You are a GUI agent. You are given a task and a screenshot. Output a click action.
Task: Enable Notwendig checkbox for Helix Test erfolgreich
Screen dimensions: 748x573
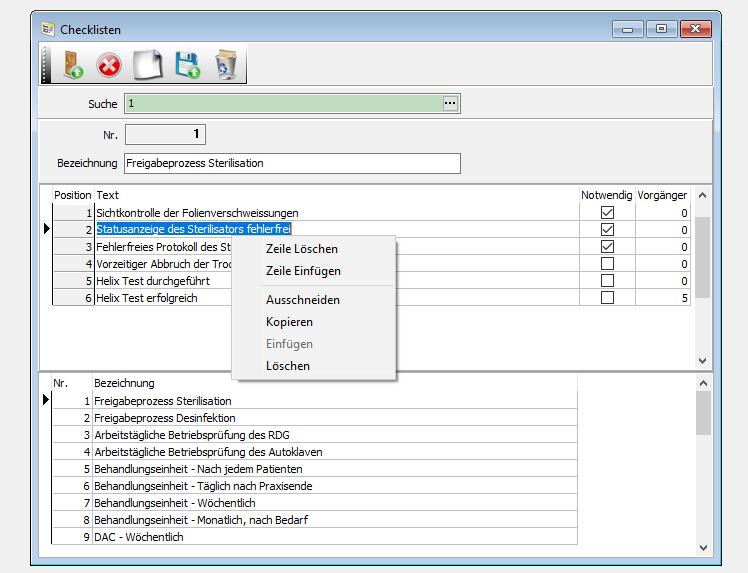pos(607,298)
